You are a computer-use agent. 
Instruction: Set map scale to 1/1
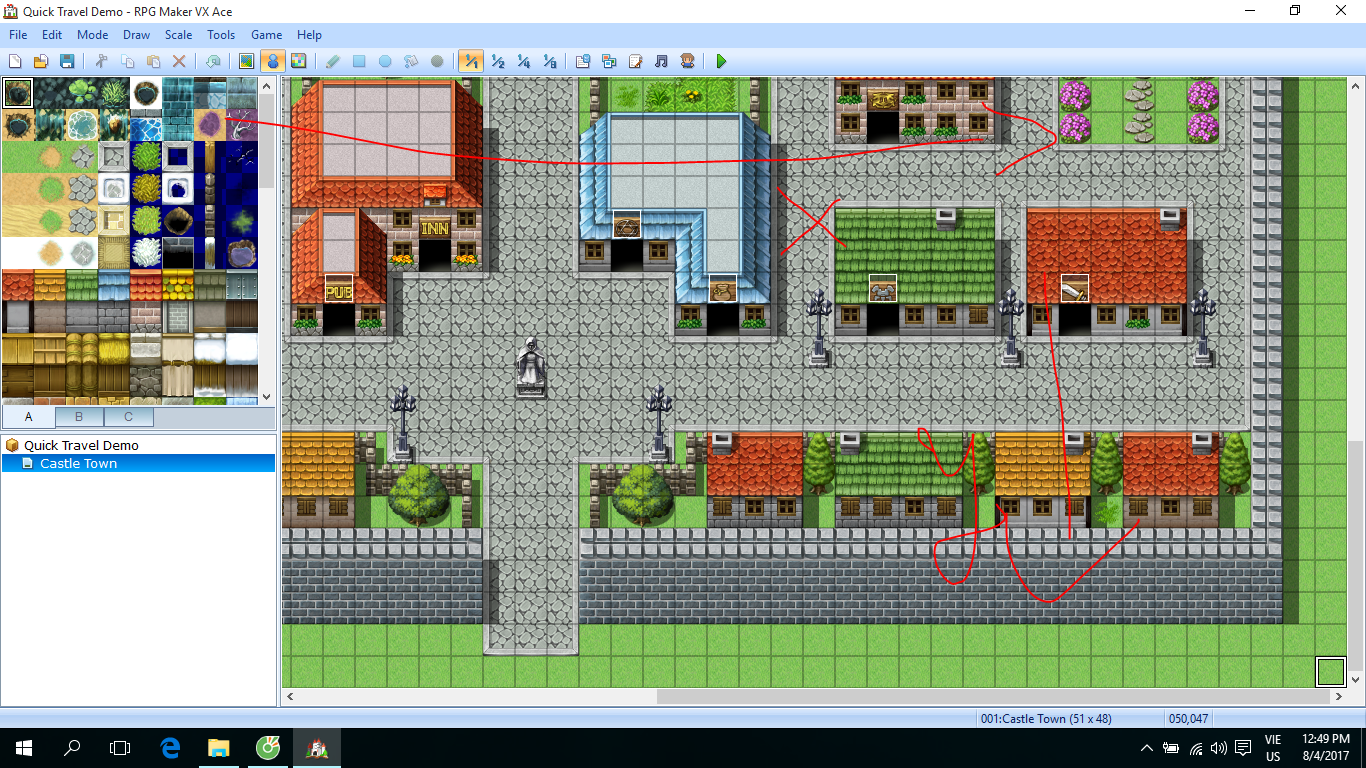point(471,61)
